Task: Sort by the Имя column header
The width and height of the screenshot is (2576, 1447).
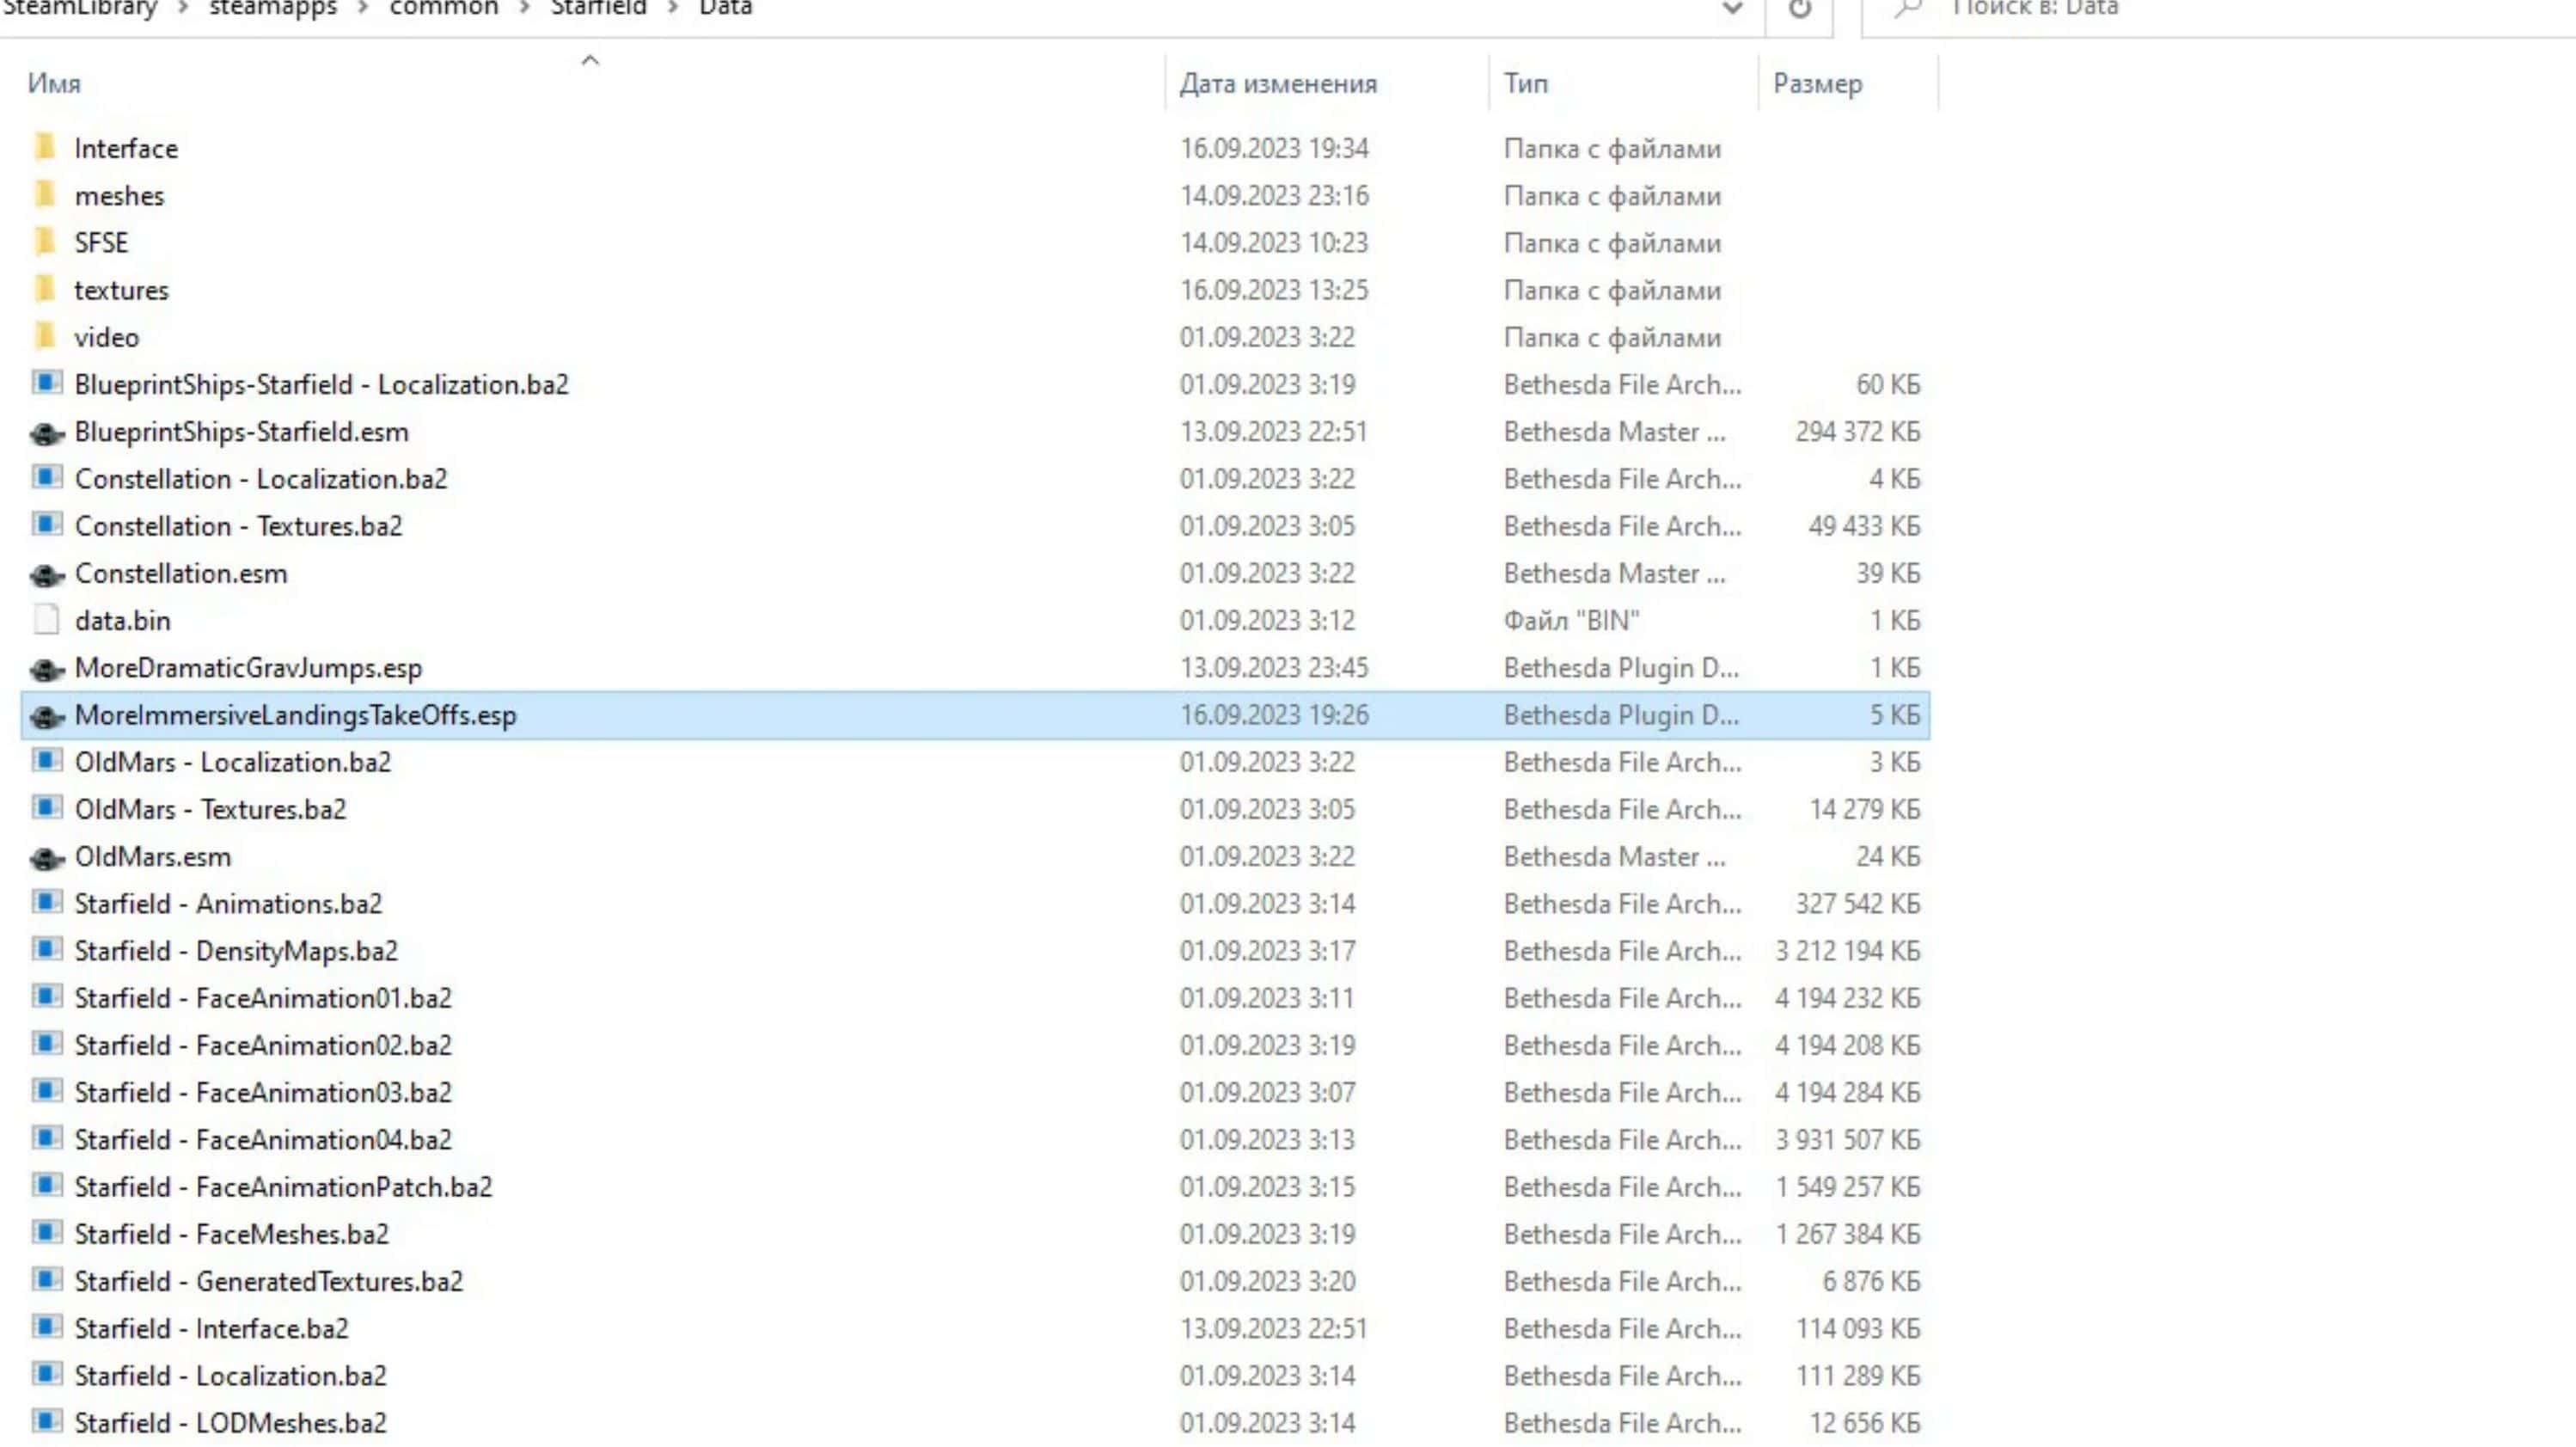Action: 55,84
